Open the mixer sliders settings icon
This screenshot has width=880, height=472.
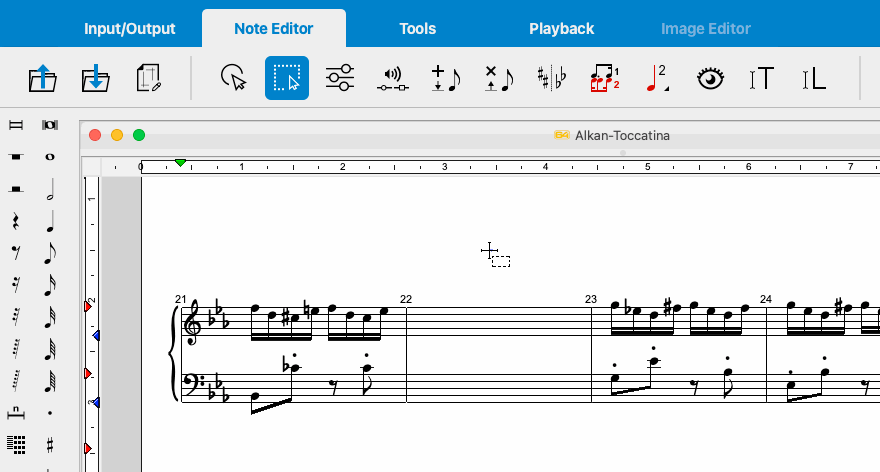(x=340, y=78)
